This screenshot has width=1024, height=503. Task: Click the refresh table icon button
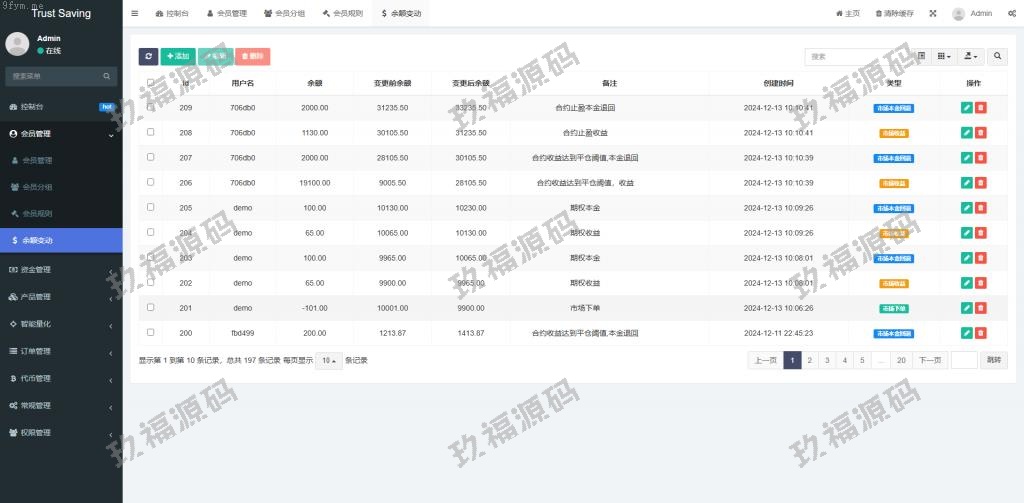tap(148, 57)
